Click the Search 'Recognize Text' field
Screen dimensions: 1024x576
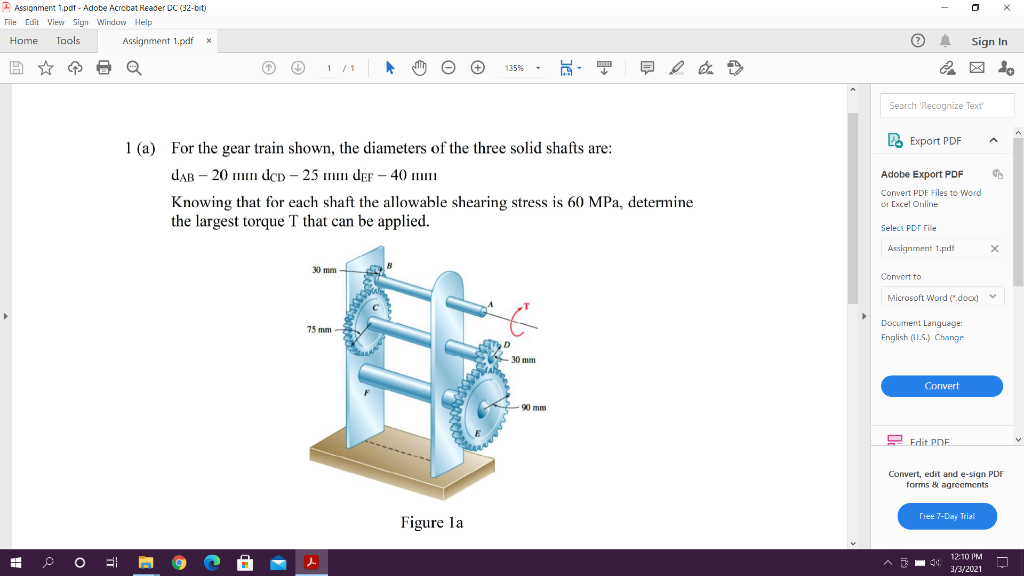tap(944, 105)
